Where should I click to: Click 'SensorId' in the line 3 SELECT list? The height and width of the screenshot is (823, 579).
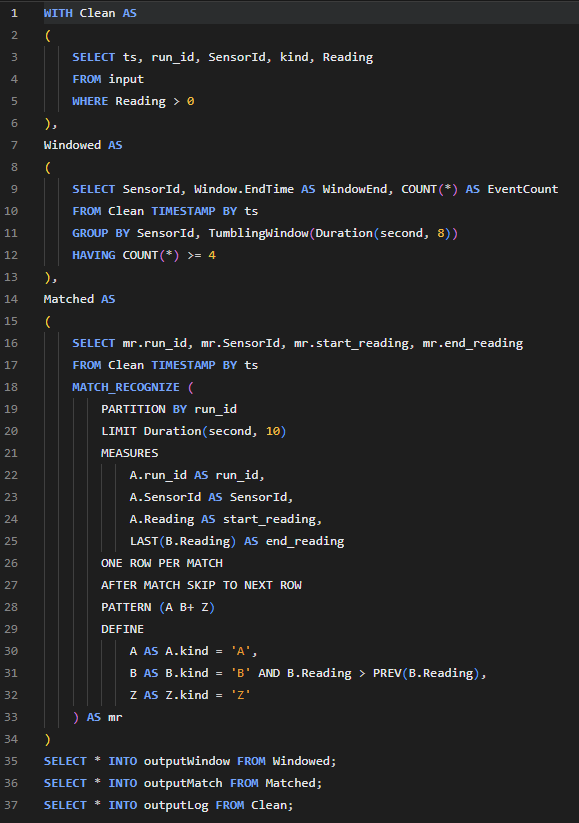[x=237, y=57]
